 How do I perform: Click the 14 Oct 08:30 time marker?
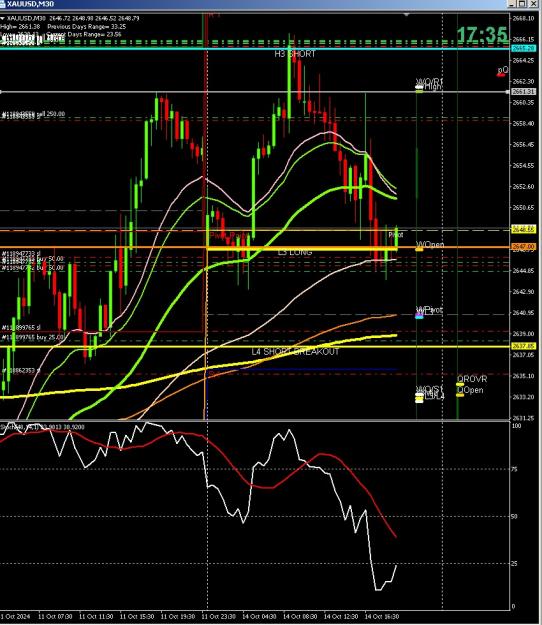coord(300,617)
